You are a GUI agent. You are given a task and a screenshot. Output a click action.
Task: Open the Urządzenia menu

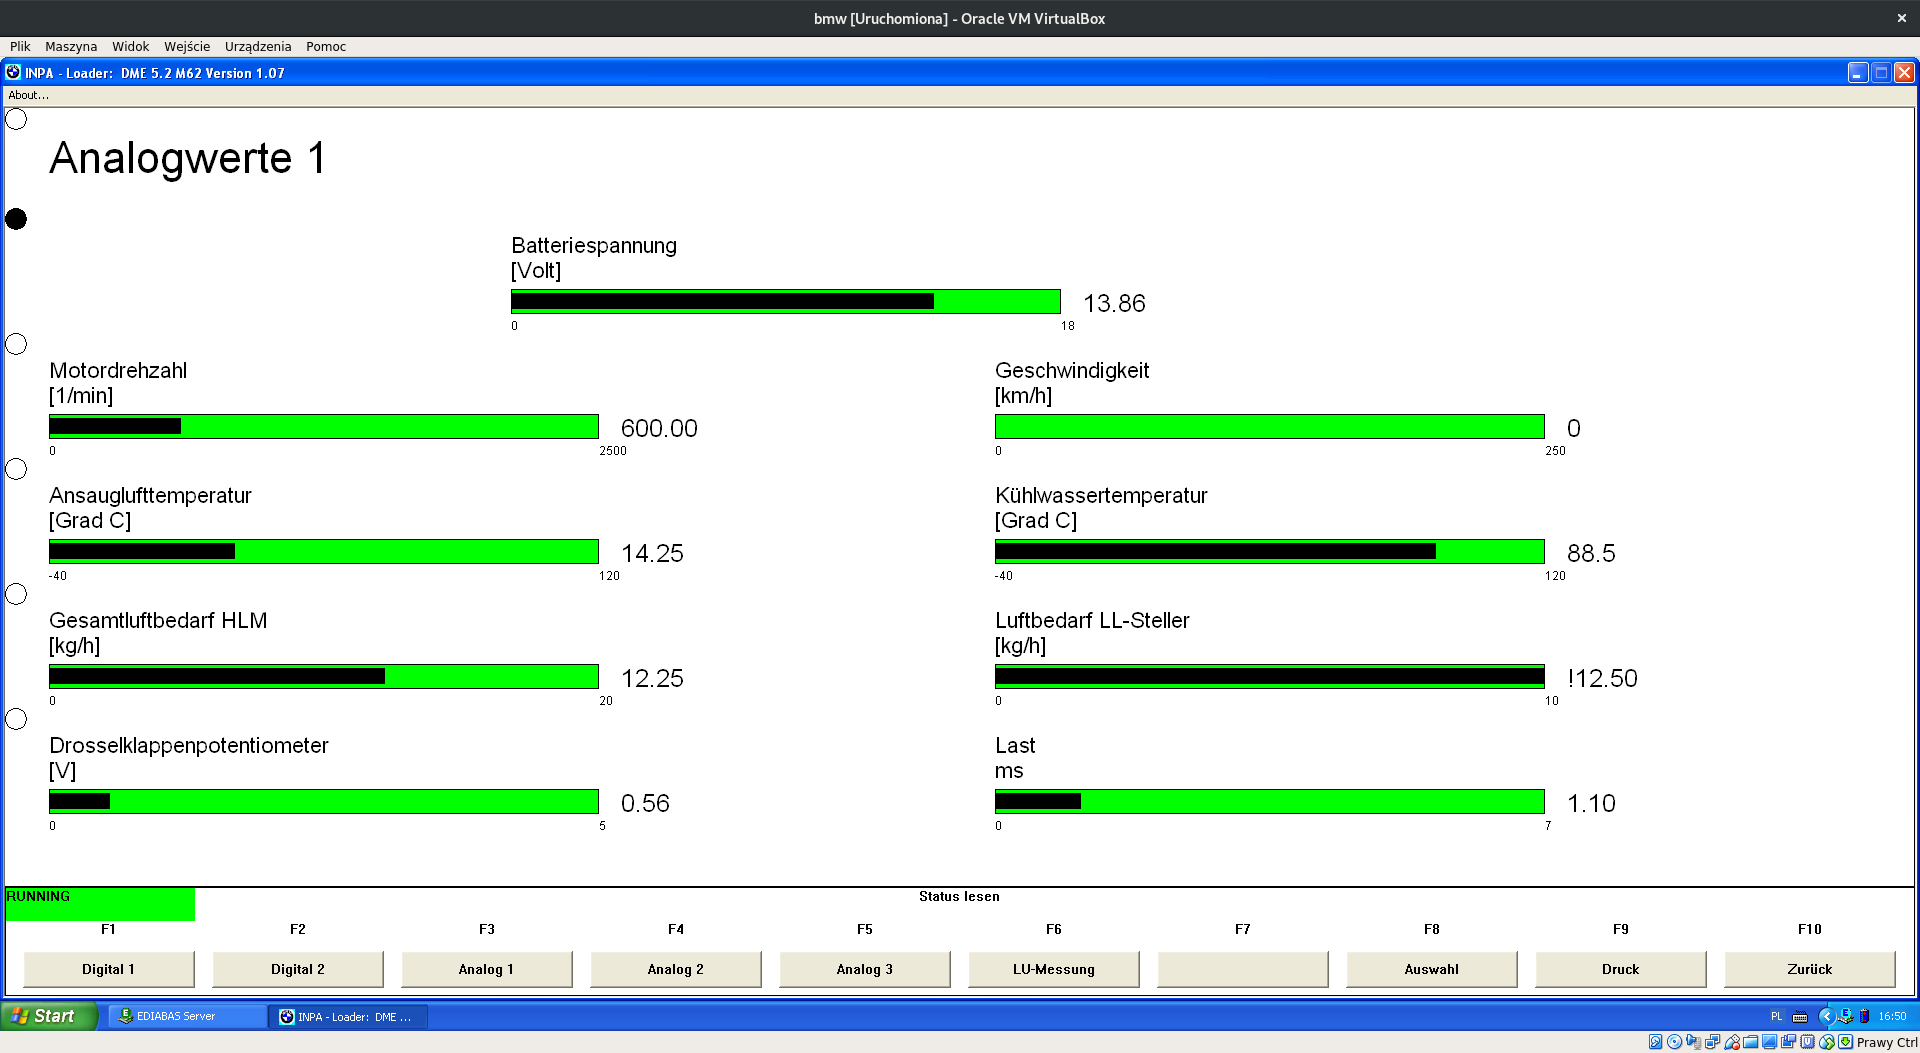pos(257,46)
